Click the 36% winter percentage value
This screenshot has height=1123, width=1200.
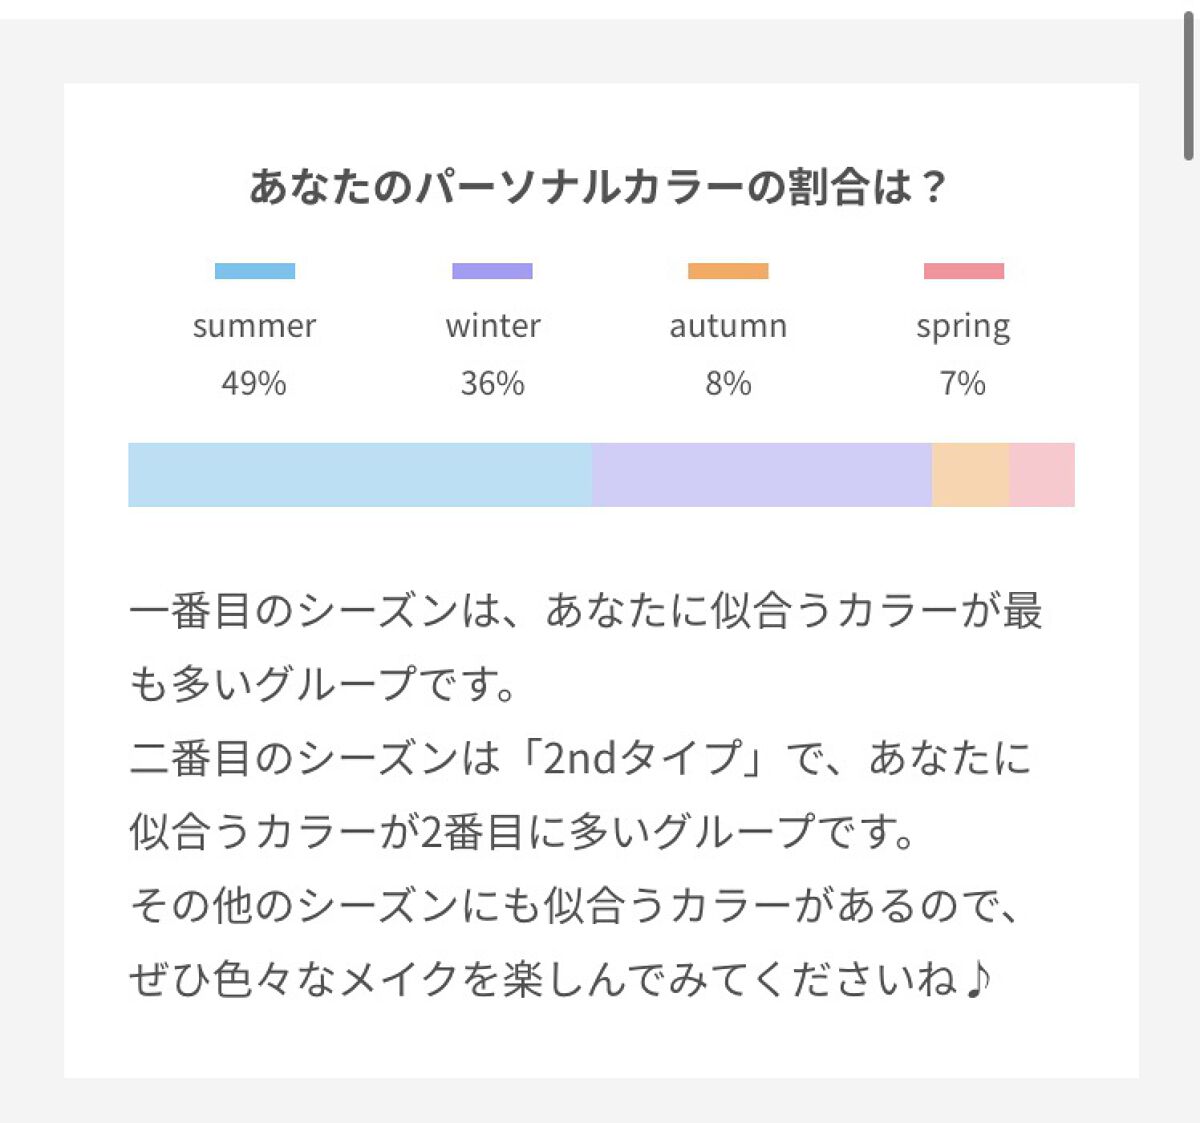[x=492, y=383]
